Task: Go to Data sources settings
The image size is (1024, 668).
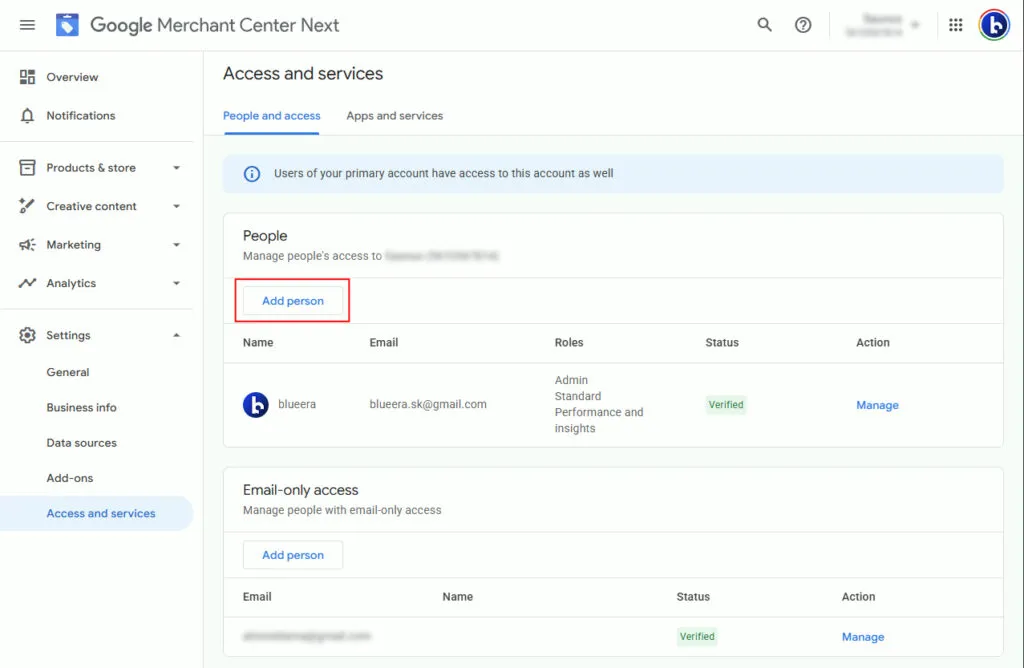Action: pyautogui.click(x=81, y=443)
